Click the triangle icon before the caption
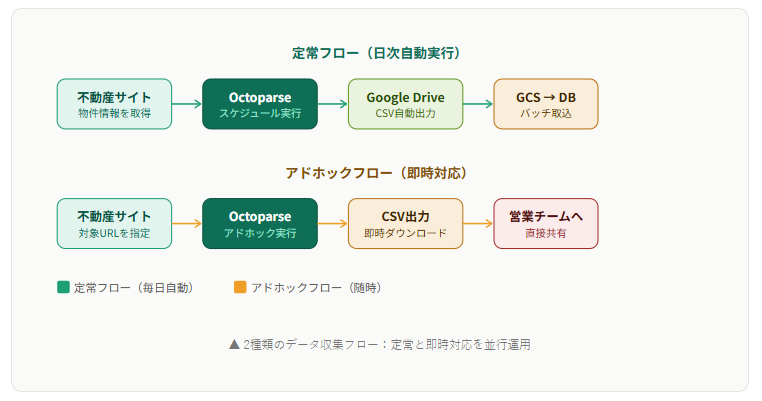The width and height of the screenshot is (762, 401). pyautogui.click(x=234, y=344)
